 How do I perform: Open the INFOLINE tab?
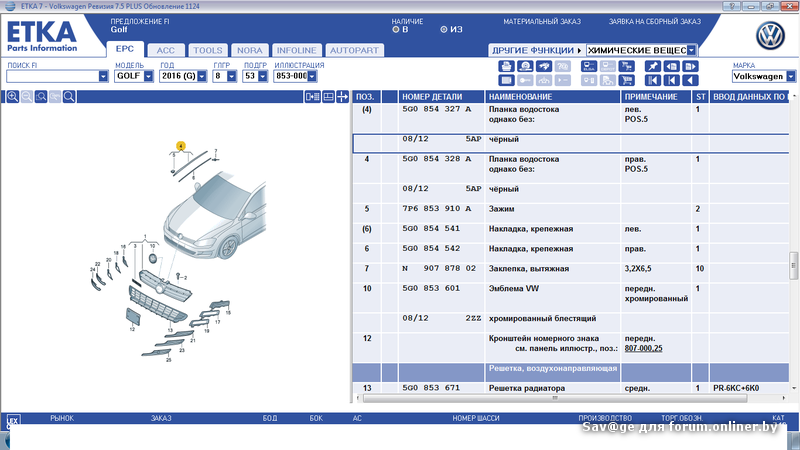(x=295, y=50)
